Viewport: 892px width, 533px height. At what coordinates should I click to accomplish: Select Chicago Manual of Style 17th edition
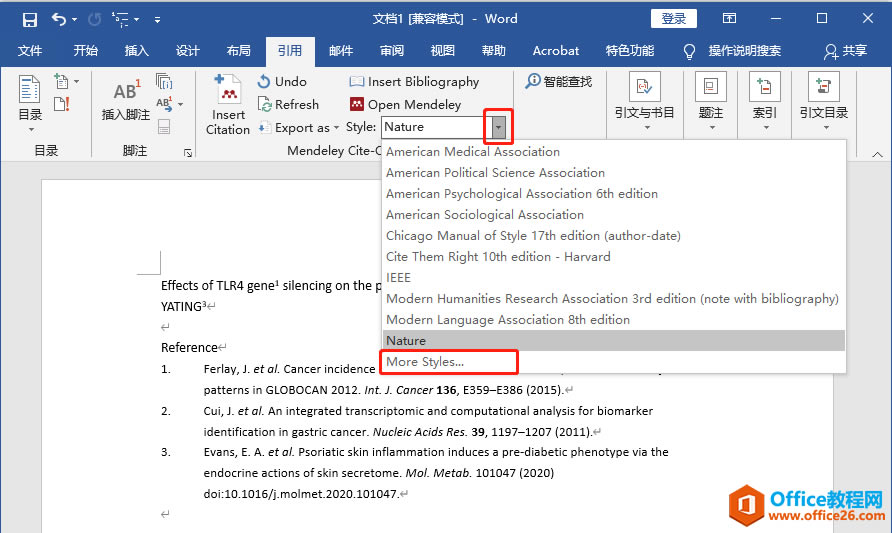pyautogui.click(x=614, y=236)
